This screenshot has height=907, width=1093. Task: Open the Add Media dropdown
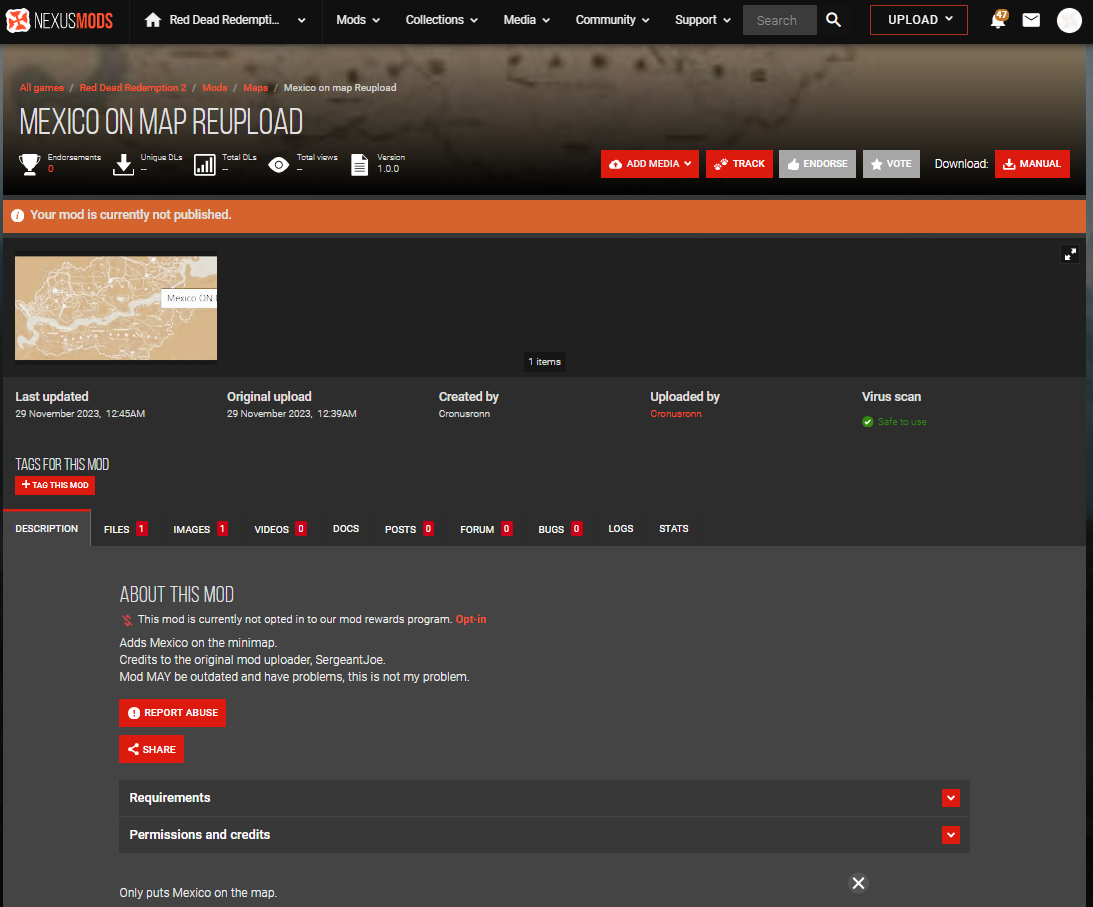point(650,164)
